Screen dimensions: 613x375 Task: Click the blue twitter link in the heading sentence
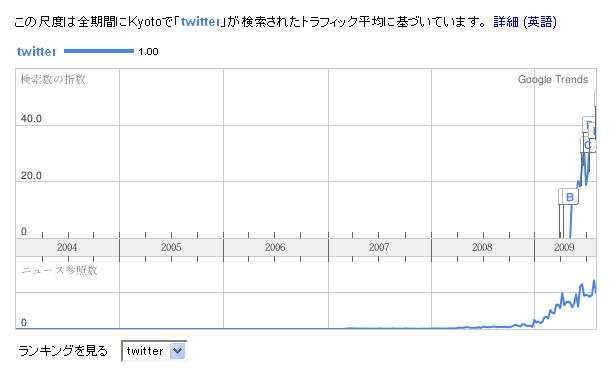201,22
